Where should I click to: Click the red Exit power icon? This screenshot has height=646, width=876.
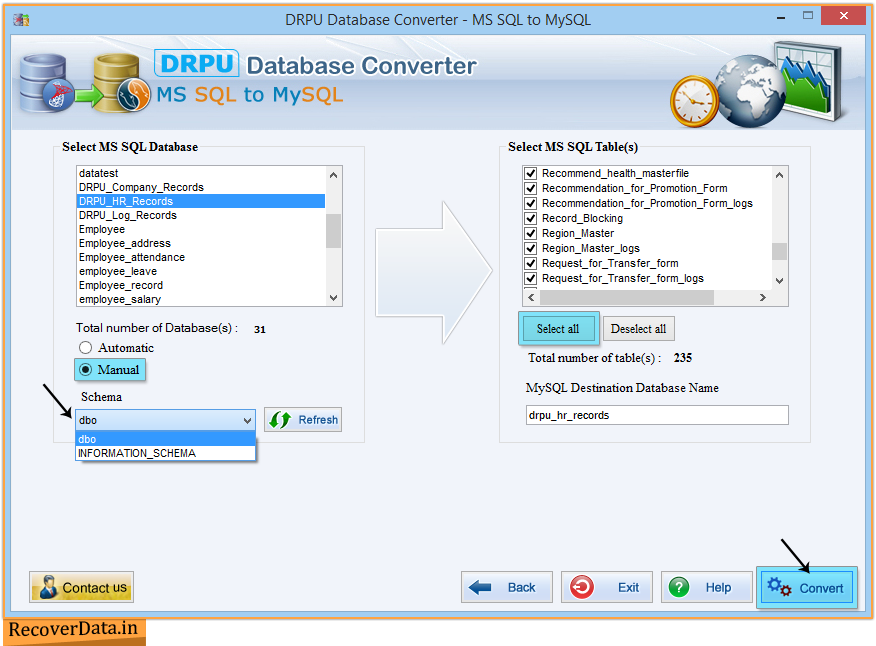tap(582, 587)
